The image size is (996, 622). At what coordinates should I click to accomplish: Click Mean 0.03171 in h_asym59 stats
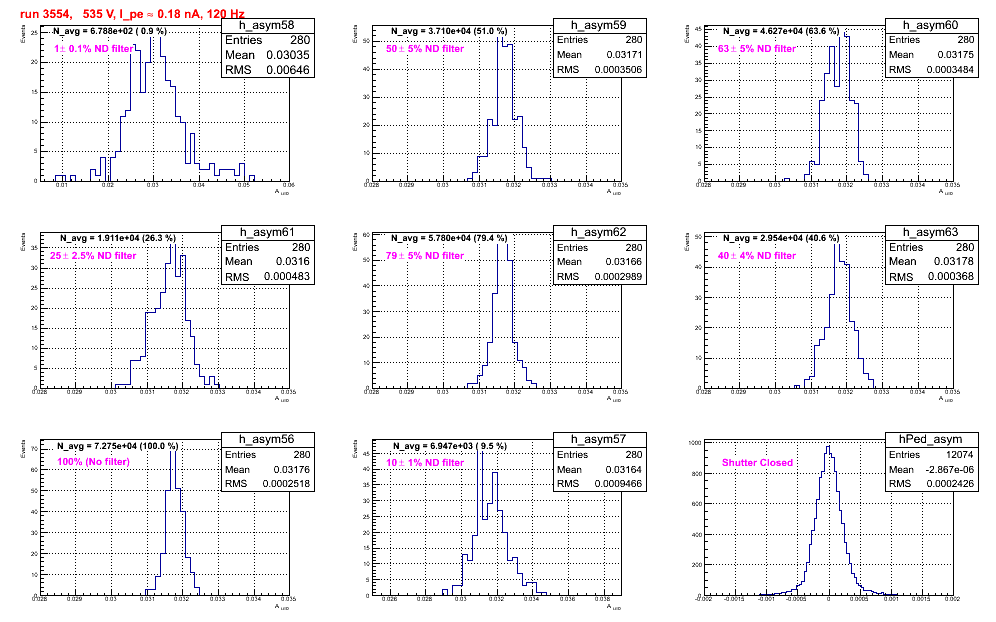point(599,55)
